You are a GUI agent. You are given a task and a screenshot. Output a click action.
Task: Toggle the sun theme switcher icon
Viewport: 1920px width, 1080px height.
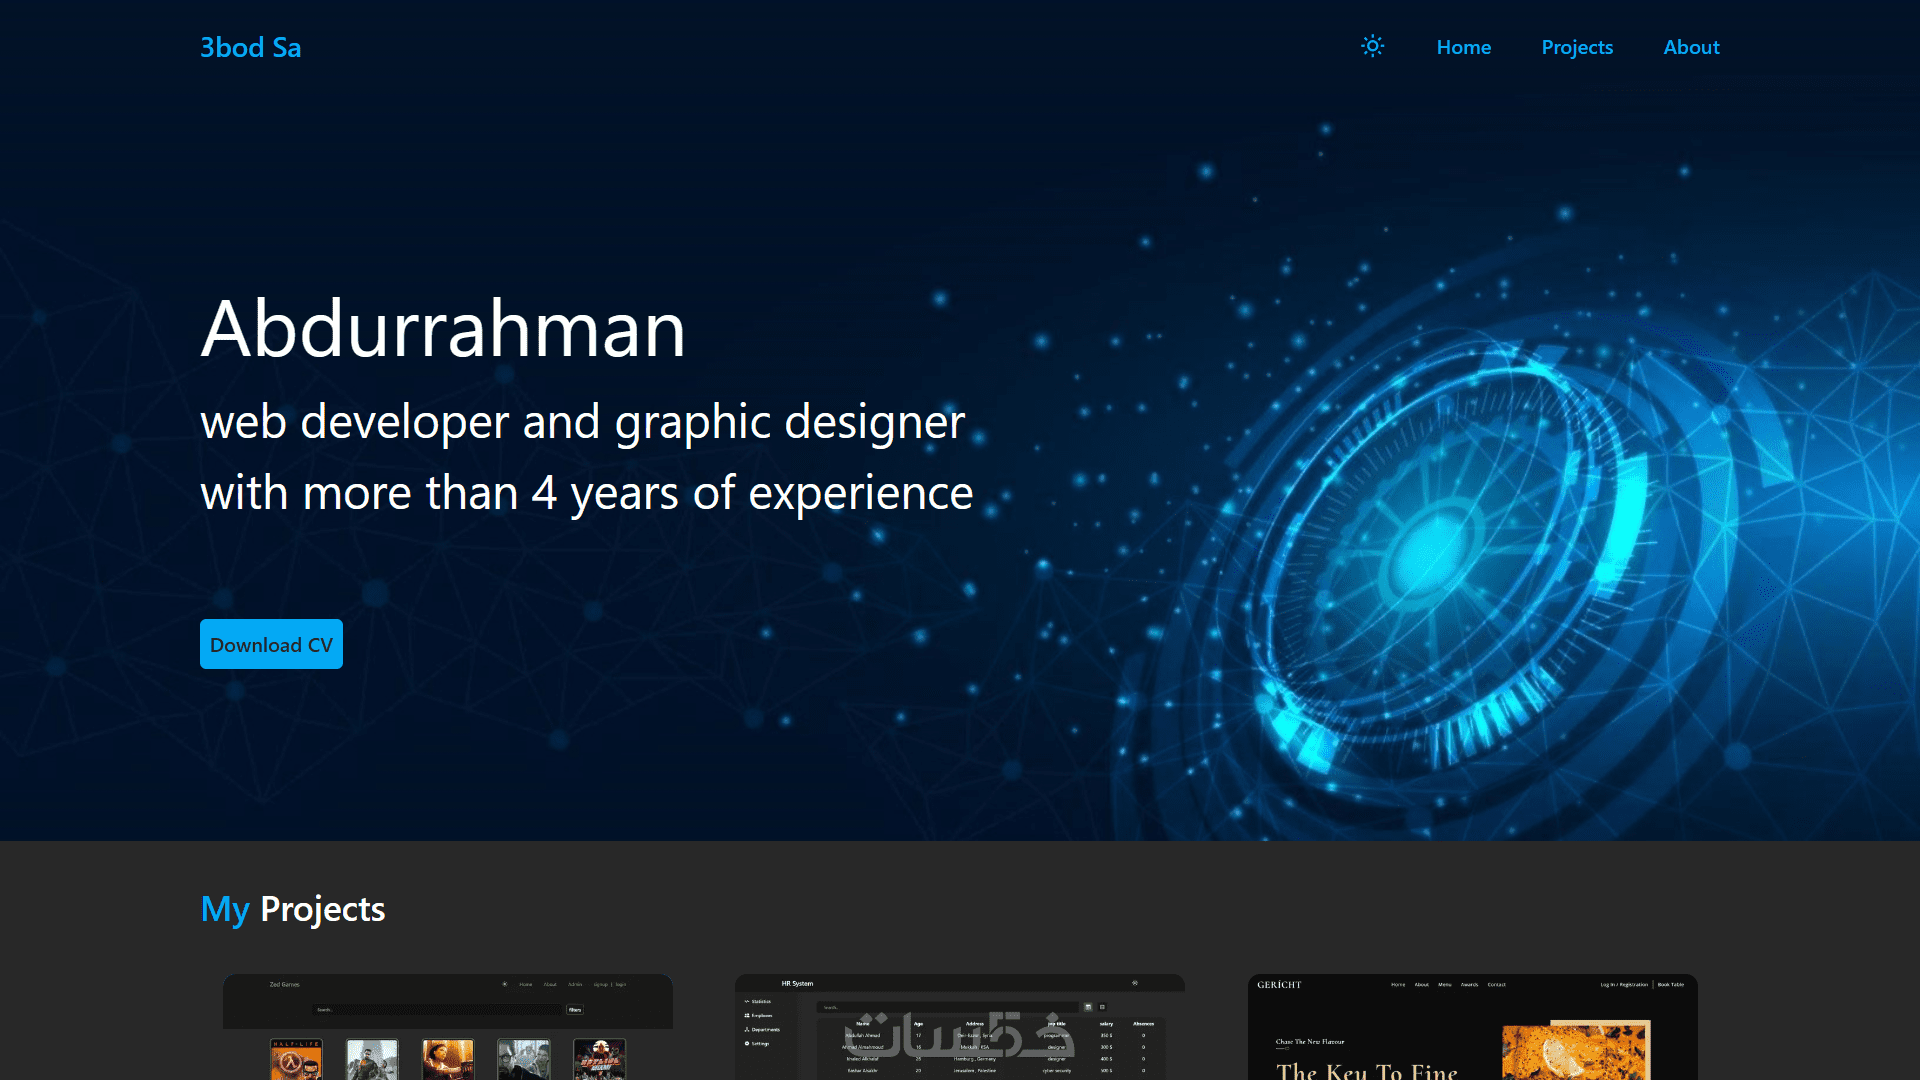point(1372,46)
